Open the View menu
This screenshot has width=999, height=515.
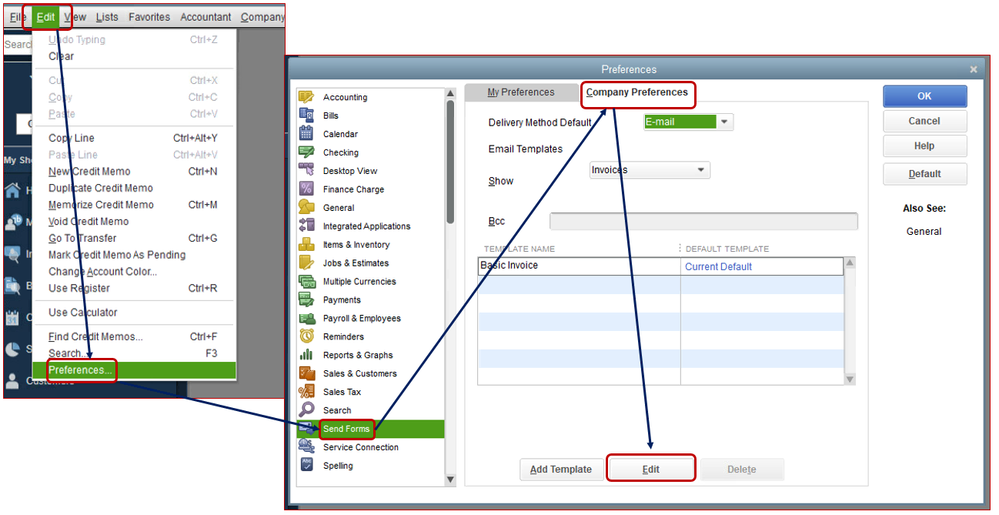[75, 17]
